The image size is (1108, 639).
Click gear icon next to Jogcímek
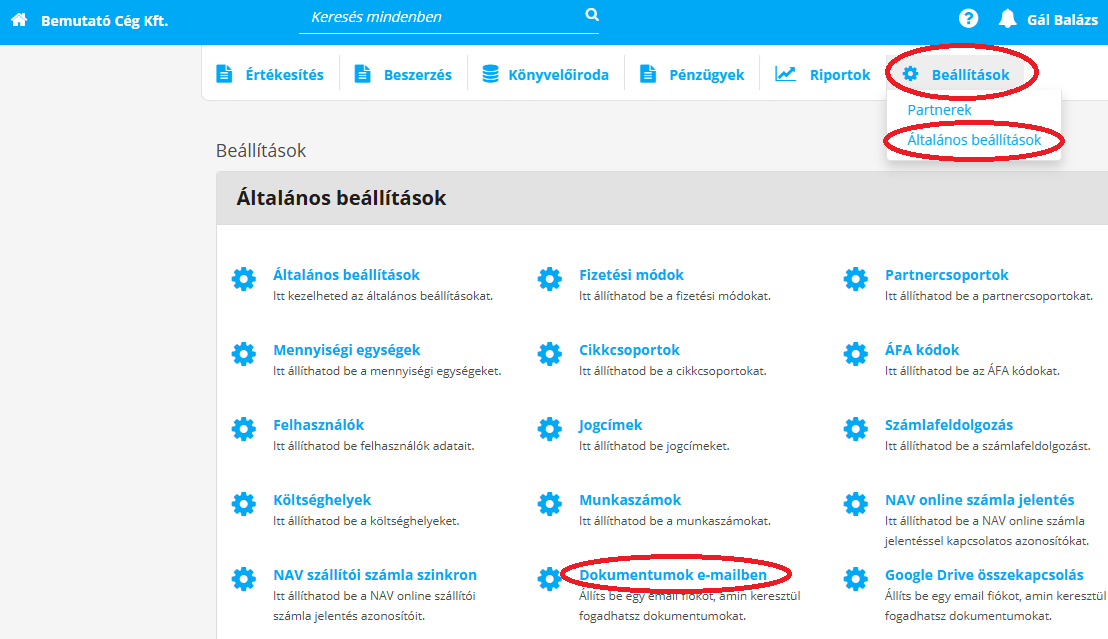pos(550,429)
